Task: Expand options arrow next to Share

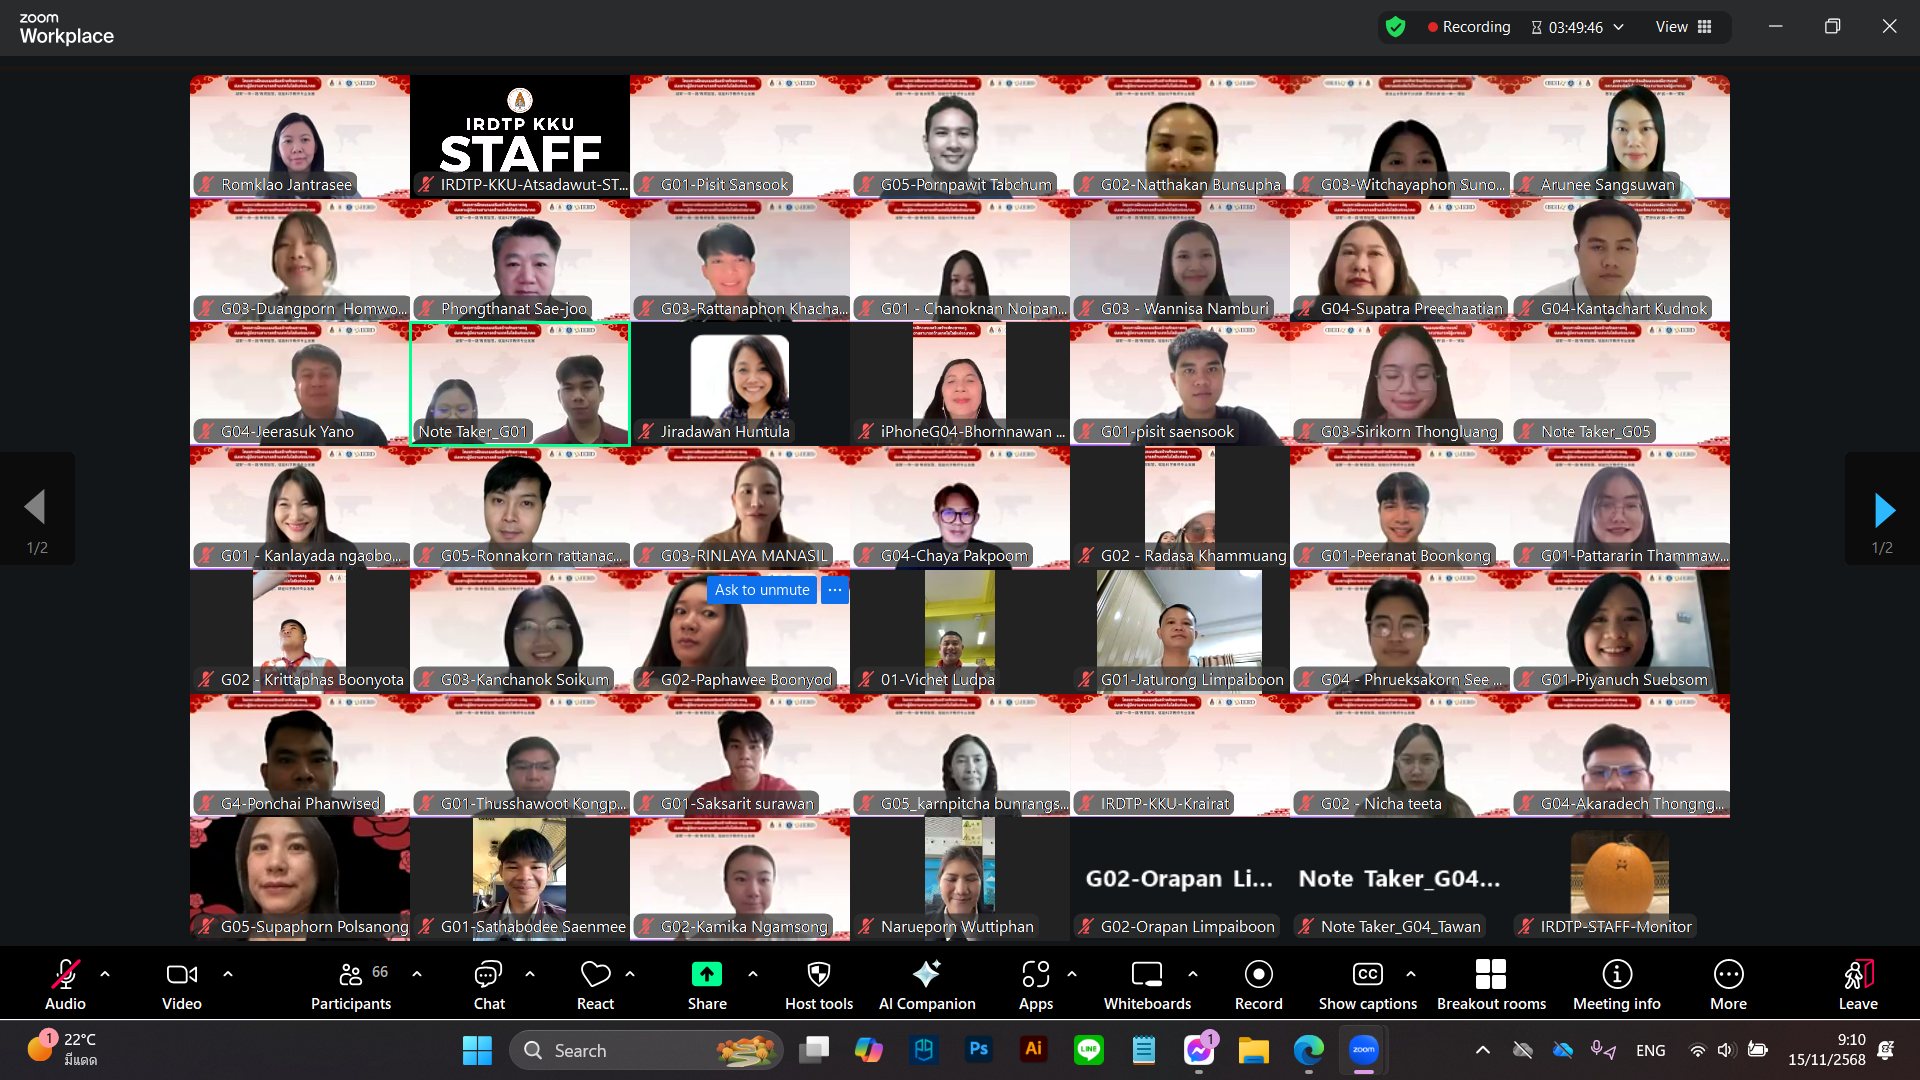Action: (753, 973)
